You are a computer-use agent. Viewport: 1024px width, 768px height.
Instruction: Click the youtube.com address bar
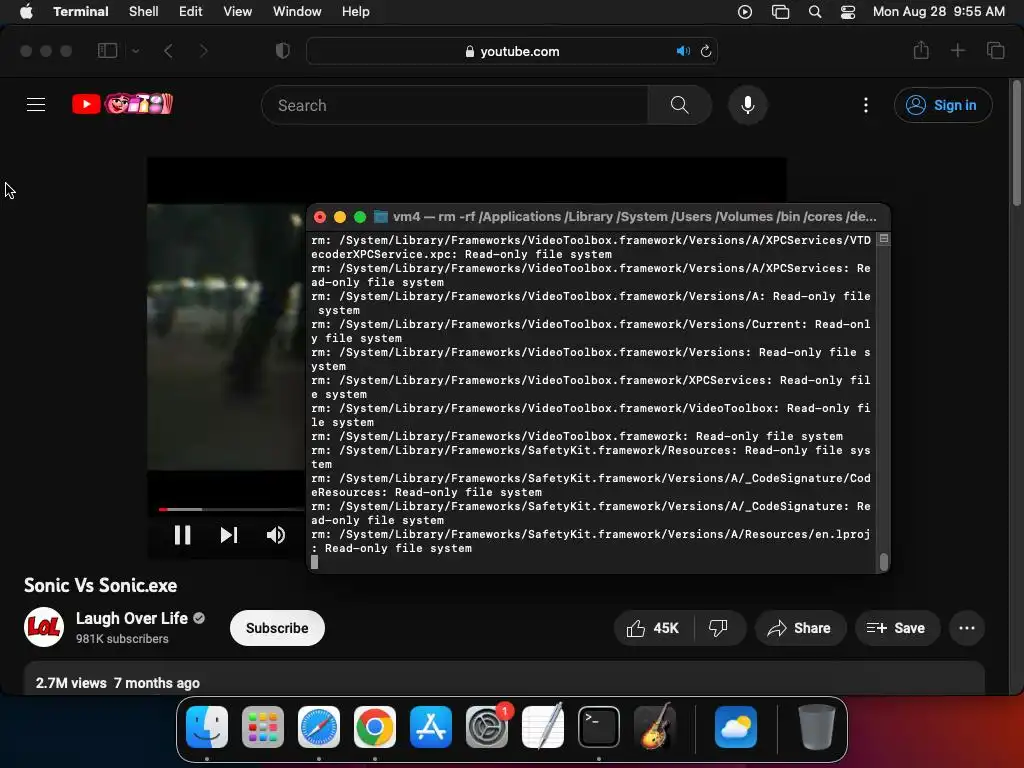click(x=511, y=51)
